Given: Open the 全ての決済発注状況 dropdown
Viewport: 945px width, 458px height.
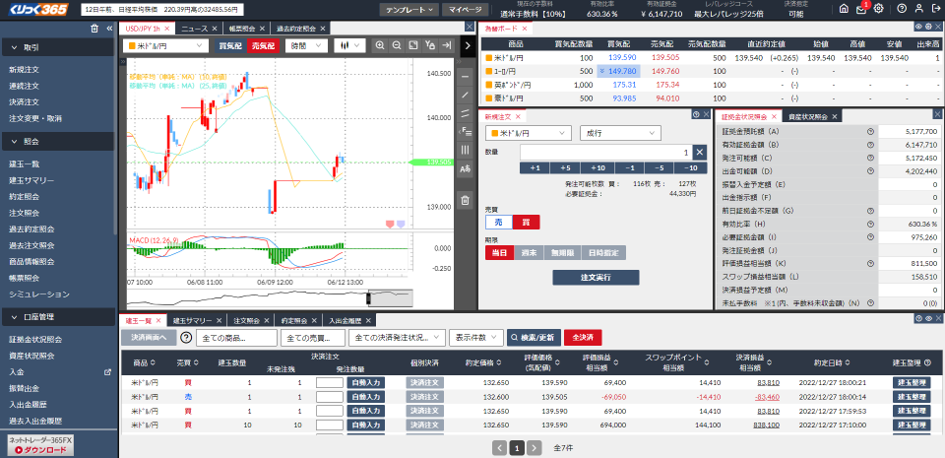Looking at the screenshot, I should click(397, 337).
